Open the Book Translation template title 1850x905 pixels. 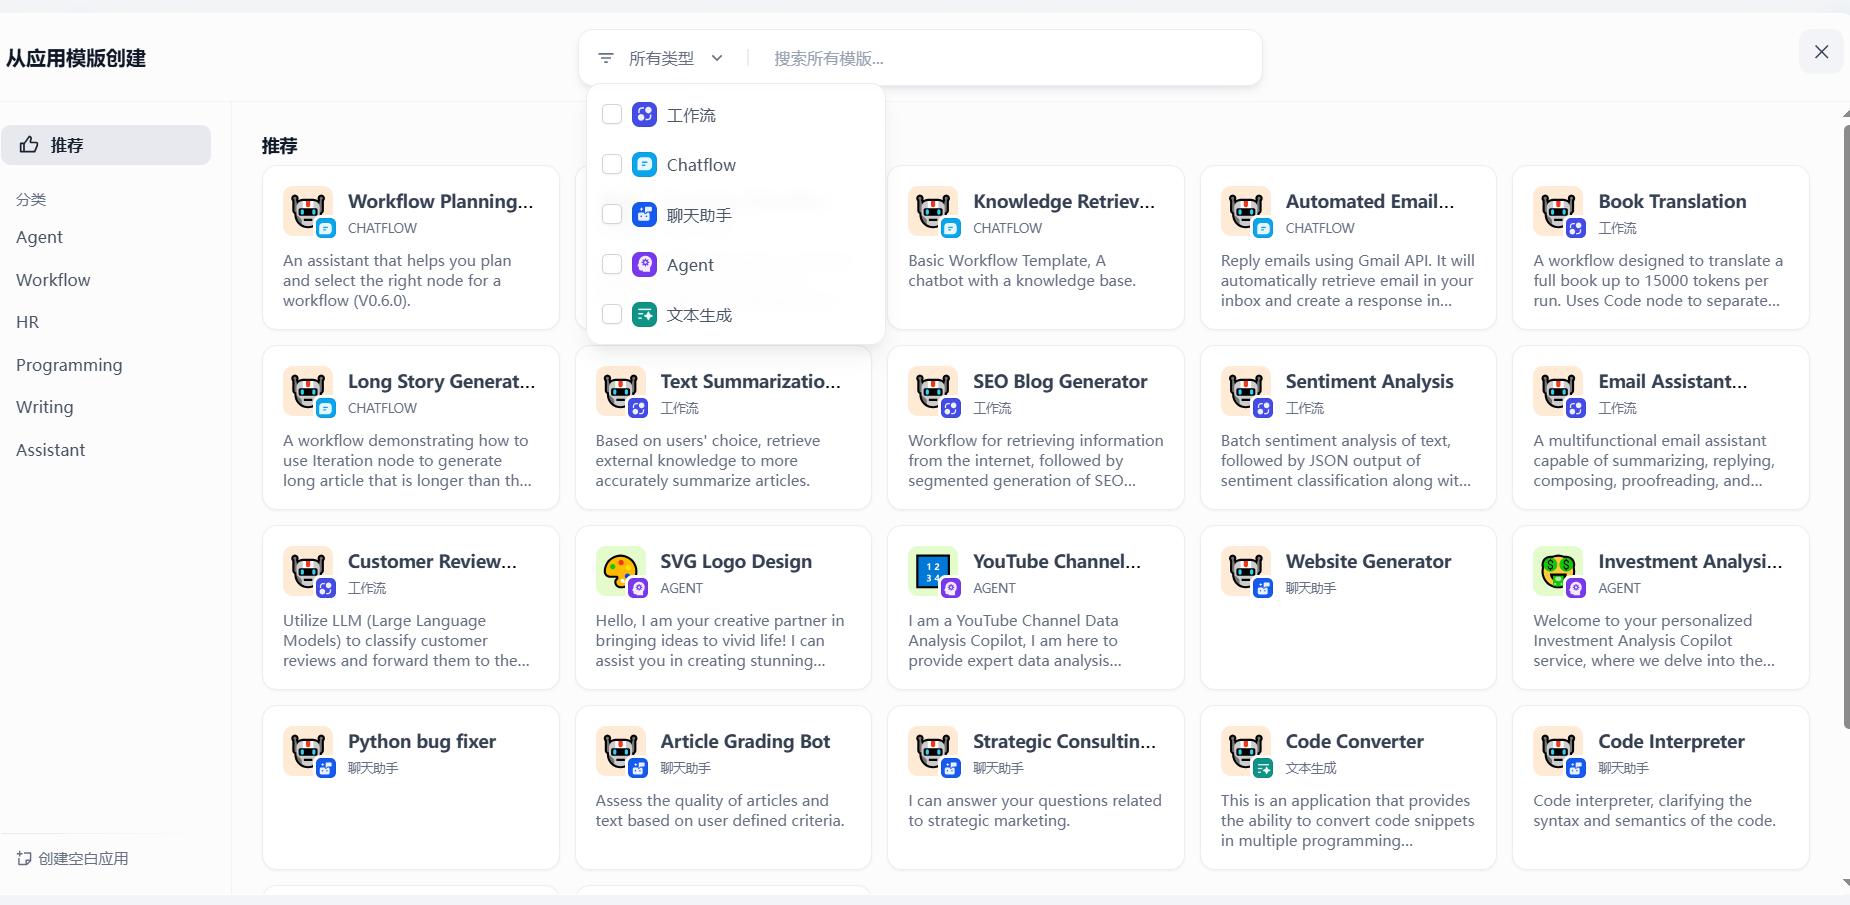pyautogui.click(x=1672, y=201)
